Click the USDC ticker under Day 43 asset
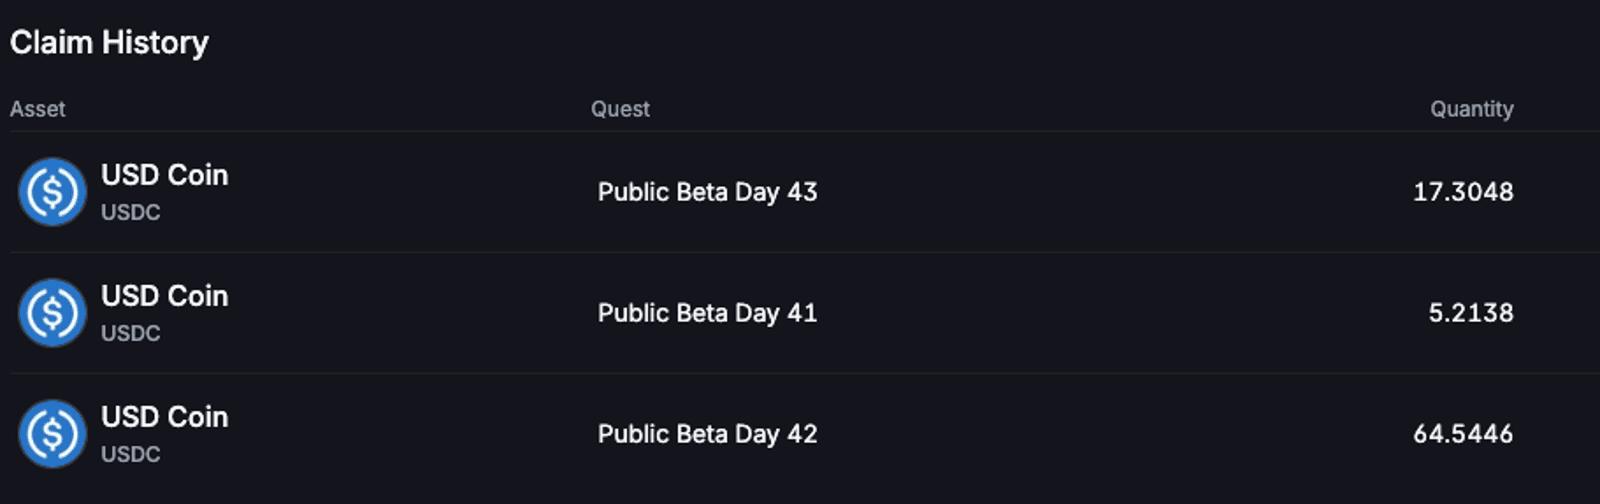This screenshot has height=504, width=1600. pos(131,212)
